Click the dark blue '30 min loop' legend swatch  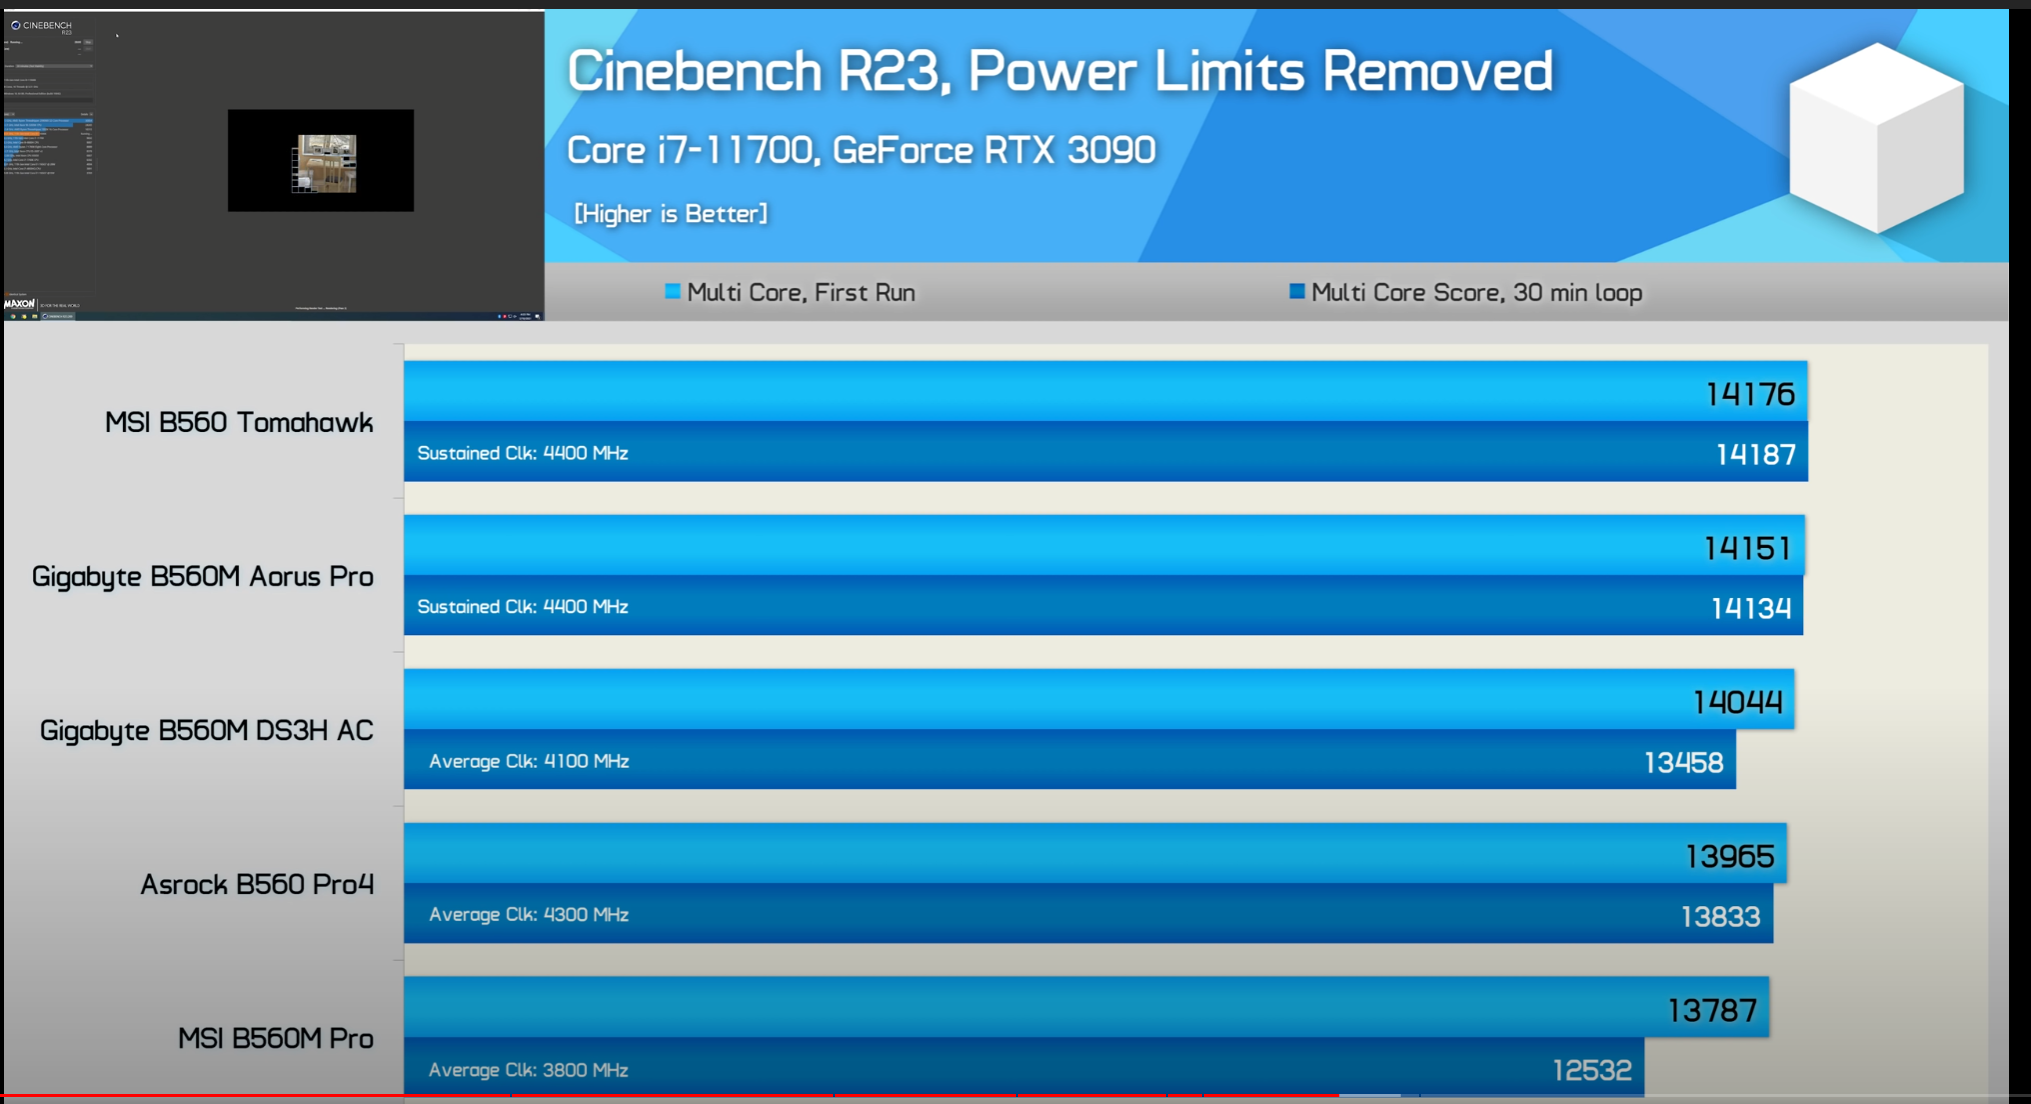[1297, 291]
